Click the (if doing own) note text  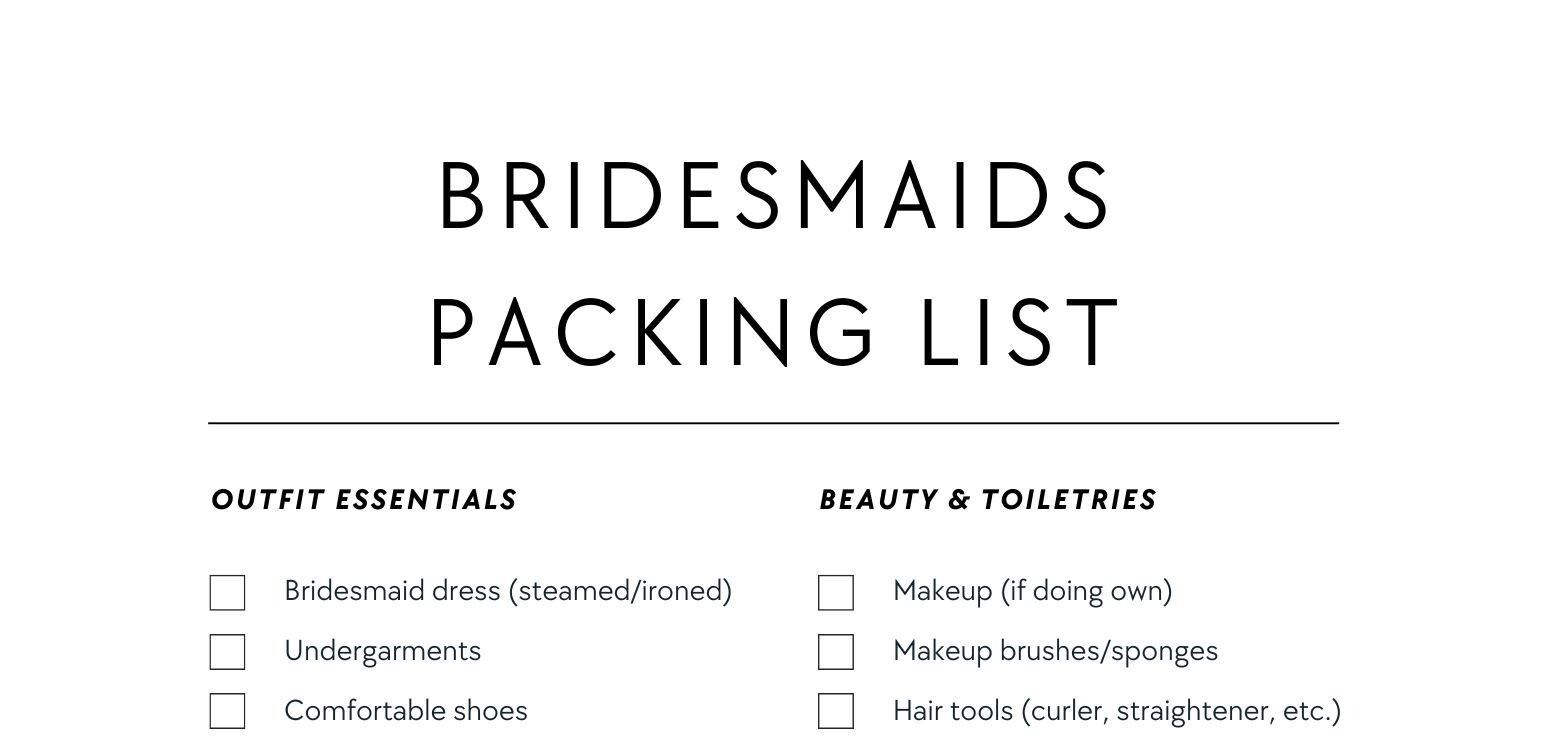point(1086,591)
